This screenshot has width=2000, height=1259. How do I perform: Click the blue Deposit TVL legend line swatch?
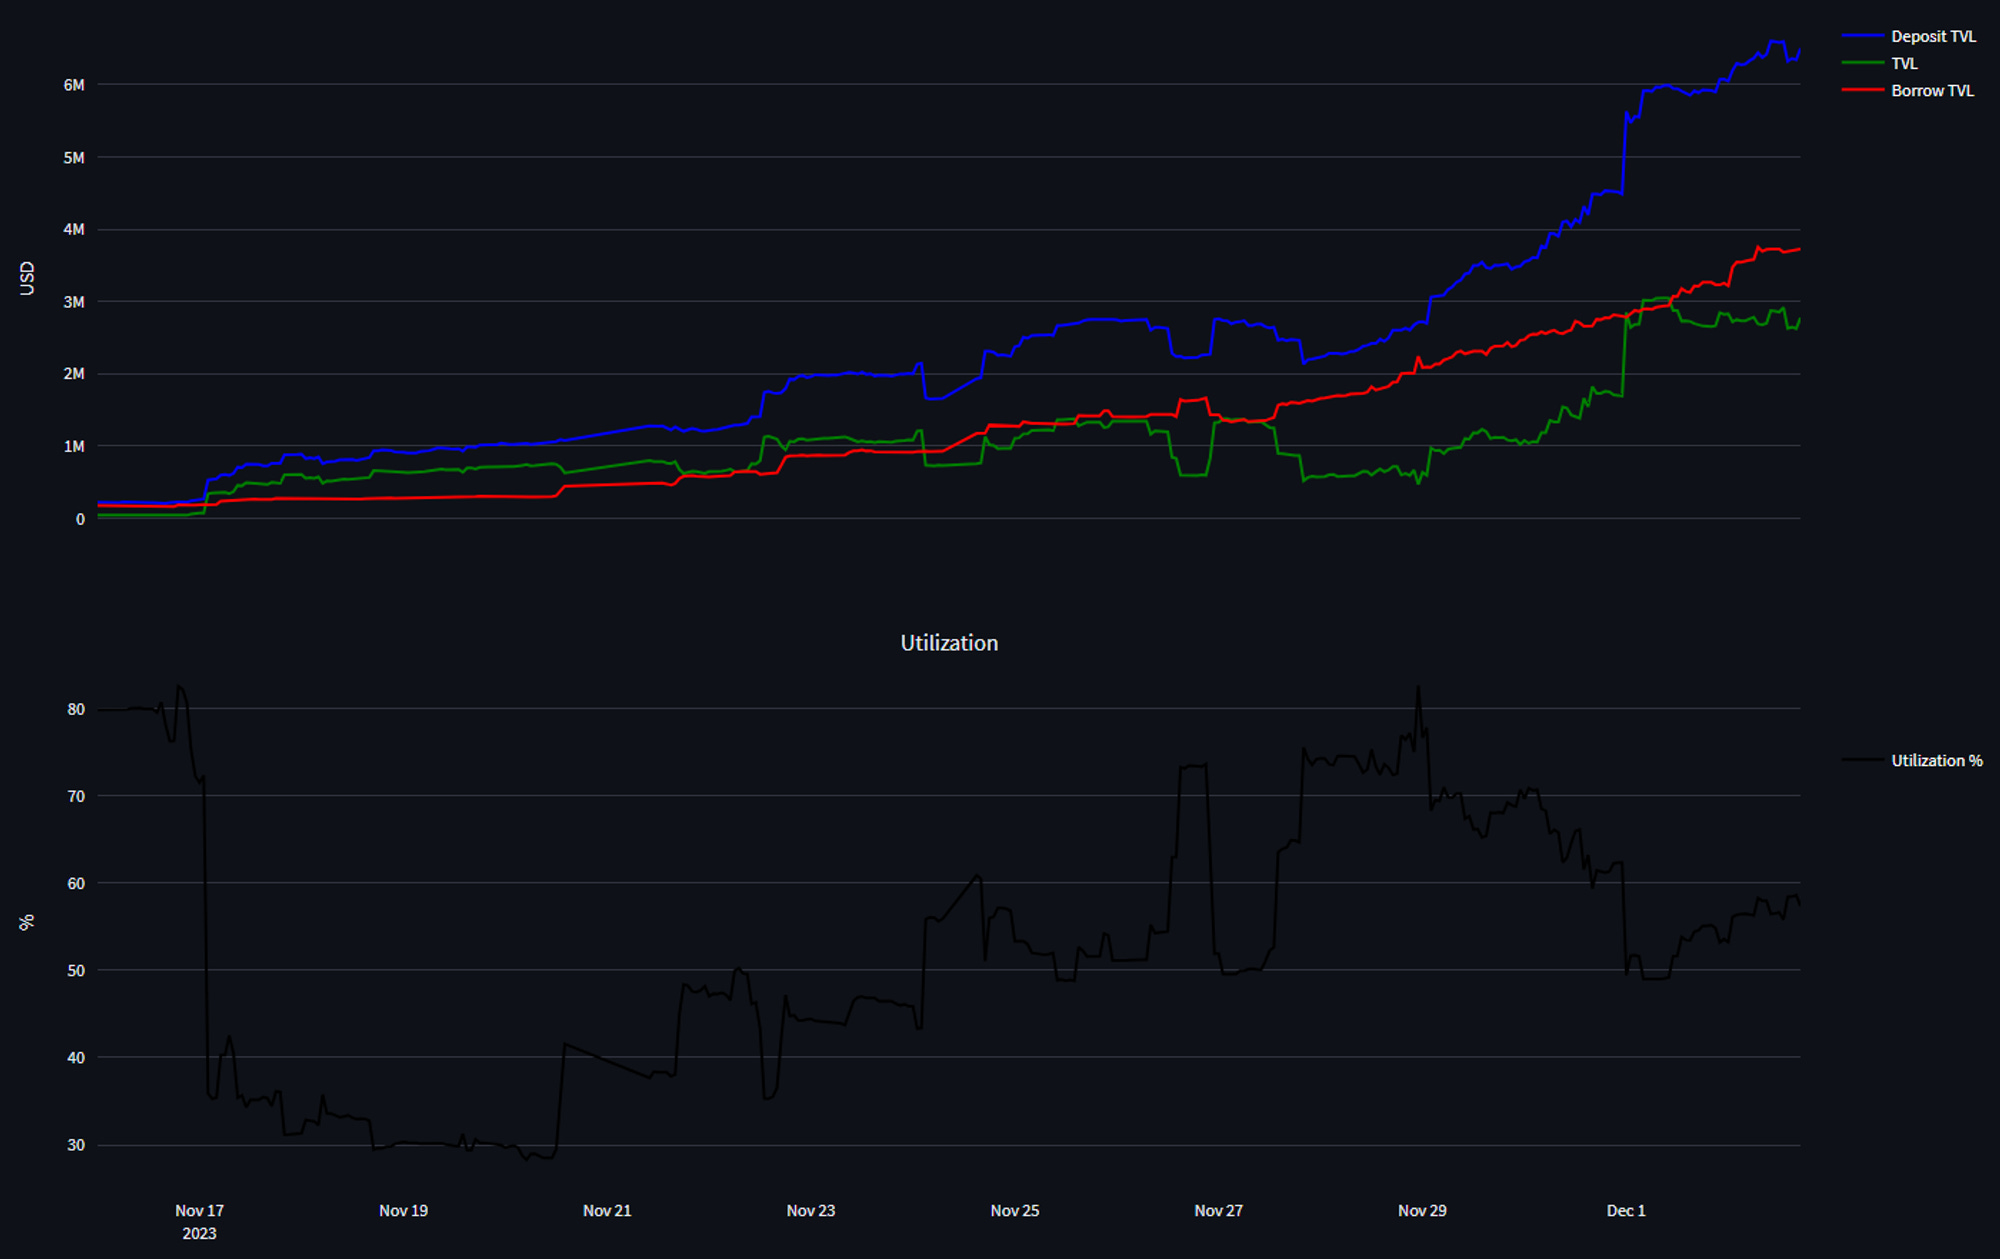(x=1862, y=36)
